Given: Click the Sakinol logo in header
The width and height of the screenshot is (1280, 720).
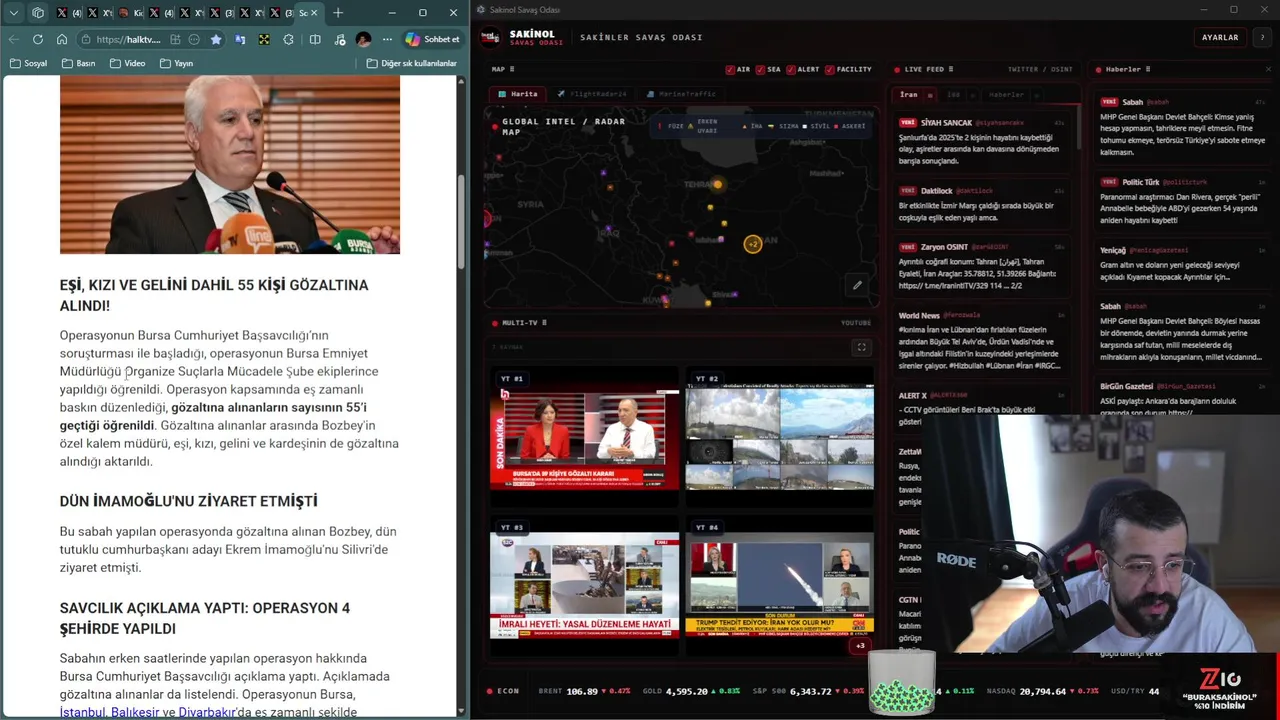Looking at the screenshot, I should pyautogui.click(x=491, y=37).
